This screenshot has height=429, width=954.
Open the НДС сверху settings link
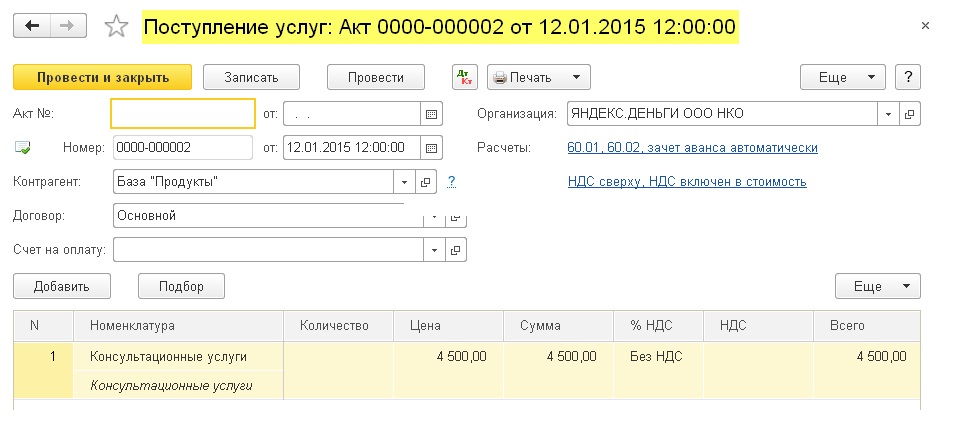687,182
